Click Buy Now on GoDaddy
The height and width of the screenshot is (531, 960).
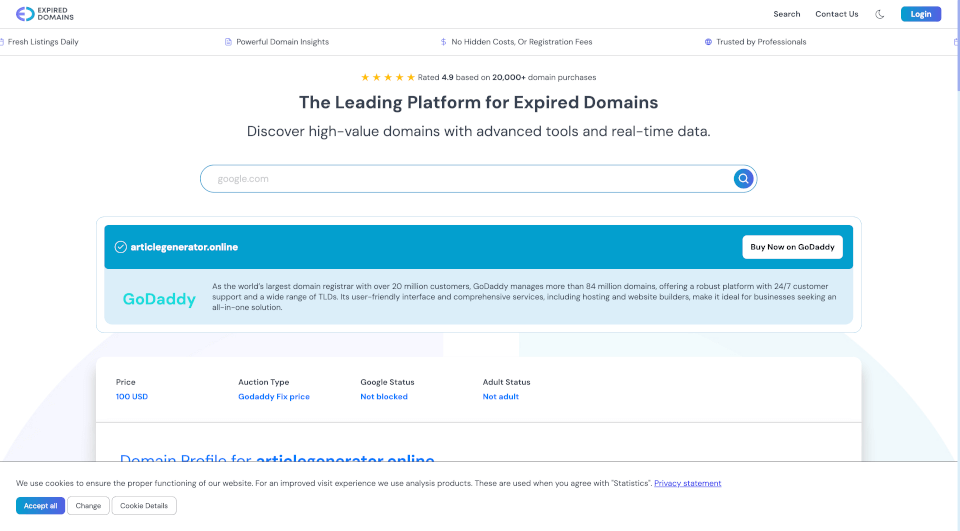coord(792,247)
